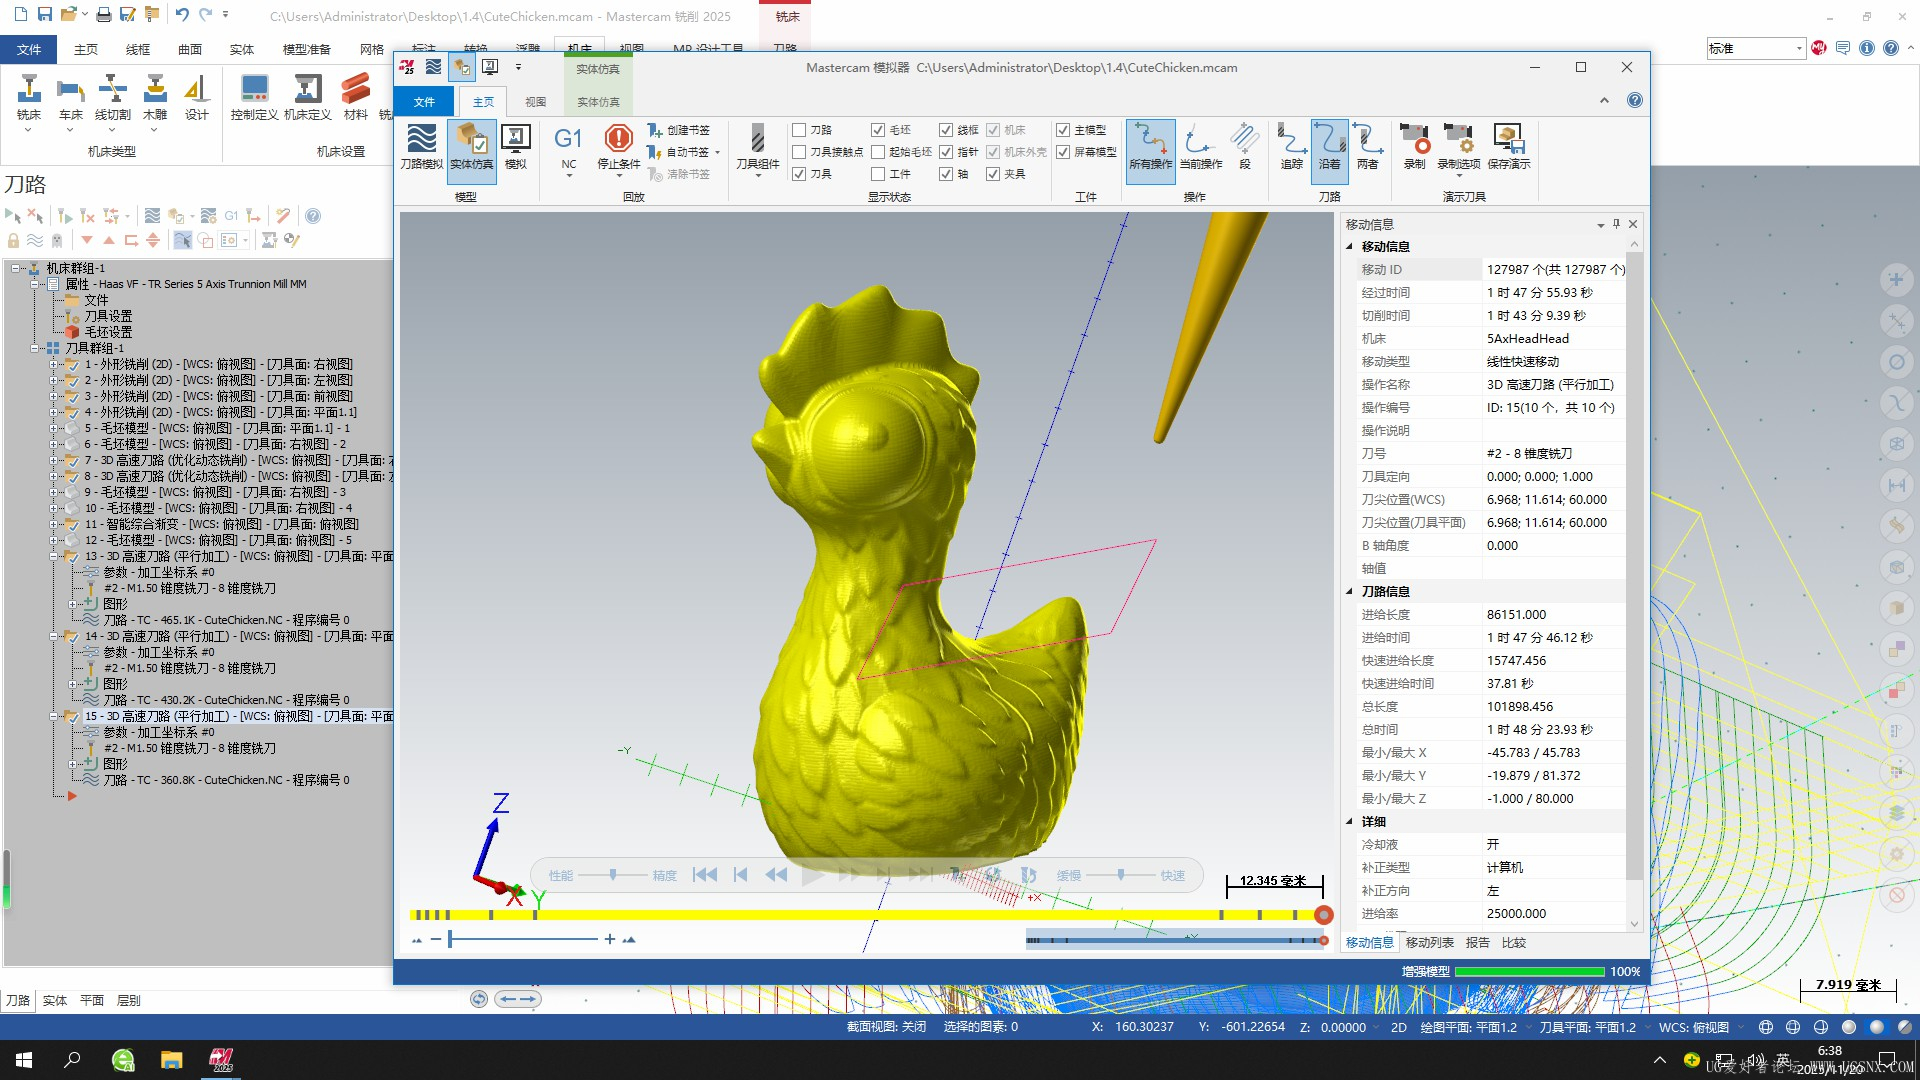Open File Explorer from Windows taskbar

pos(171,1060)
